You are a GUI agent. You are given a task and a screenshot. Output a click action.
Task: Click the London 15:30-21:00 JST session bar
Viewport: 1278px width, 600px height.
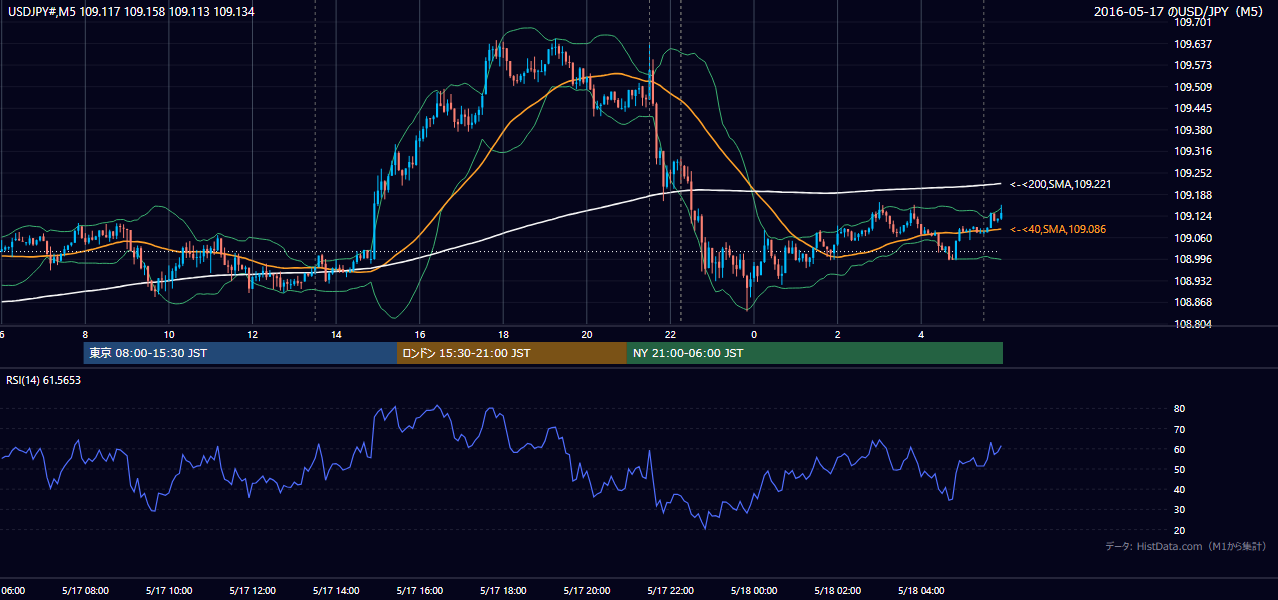point(512,353)
